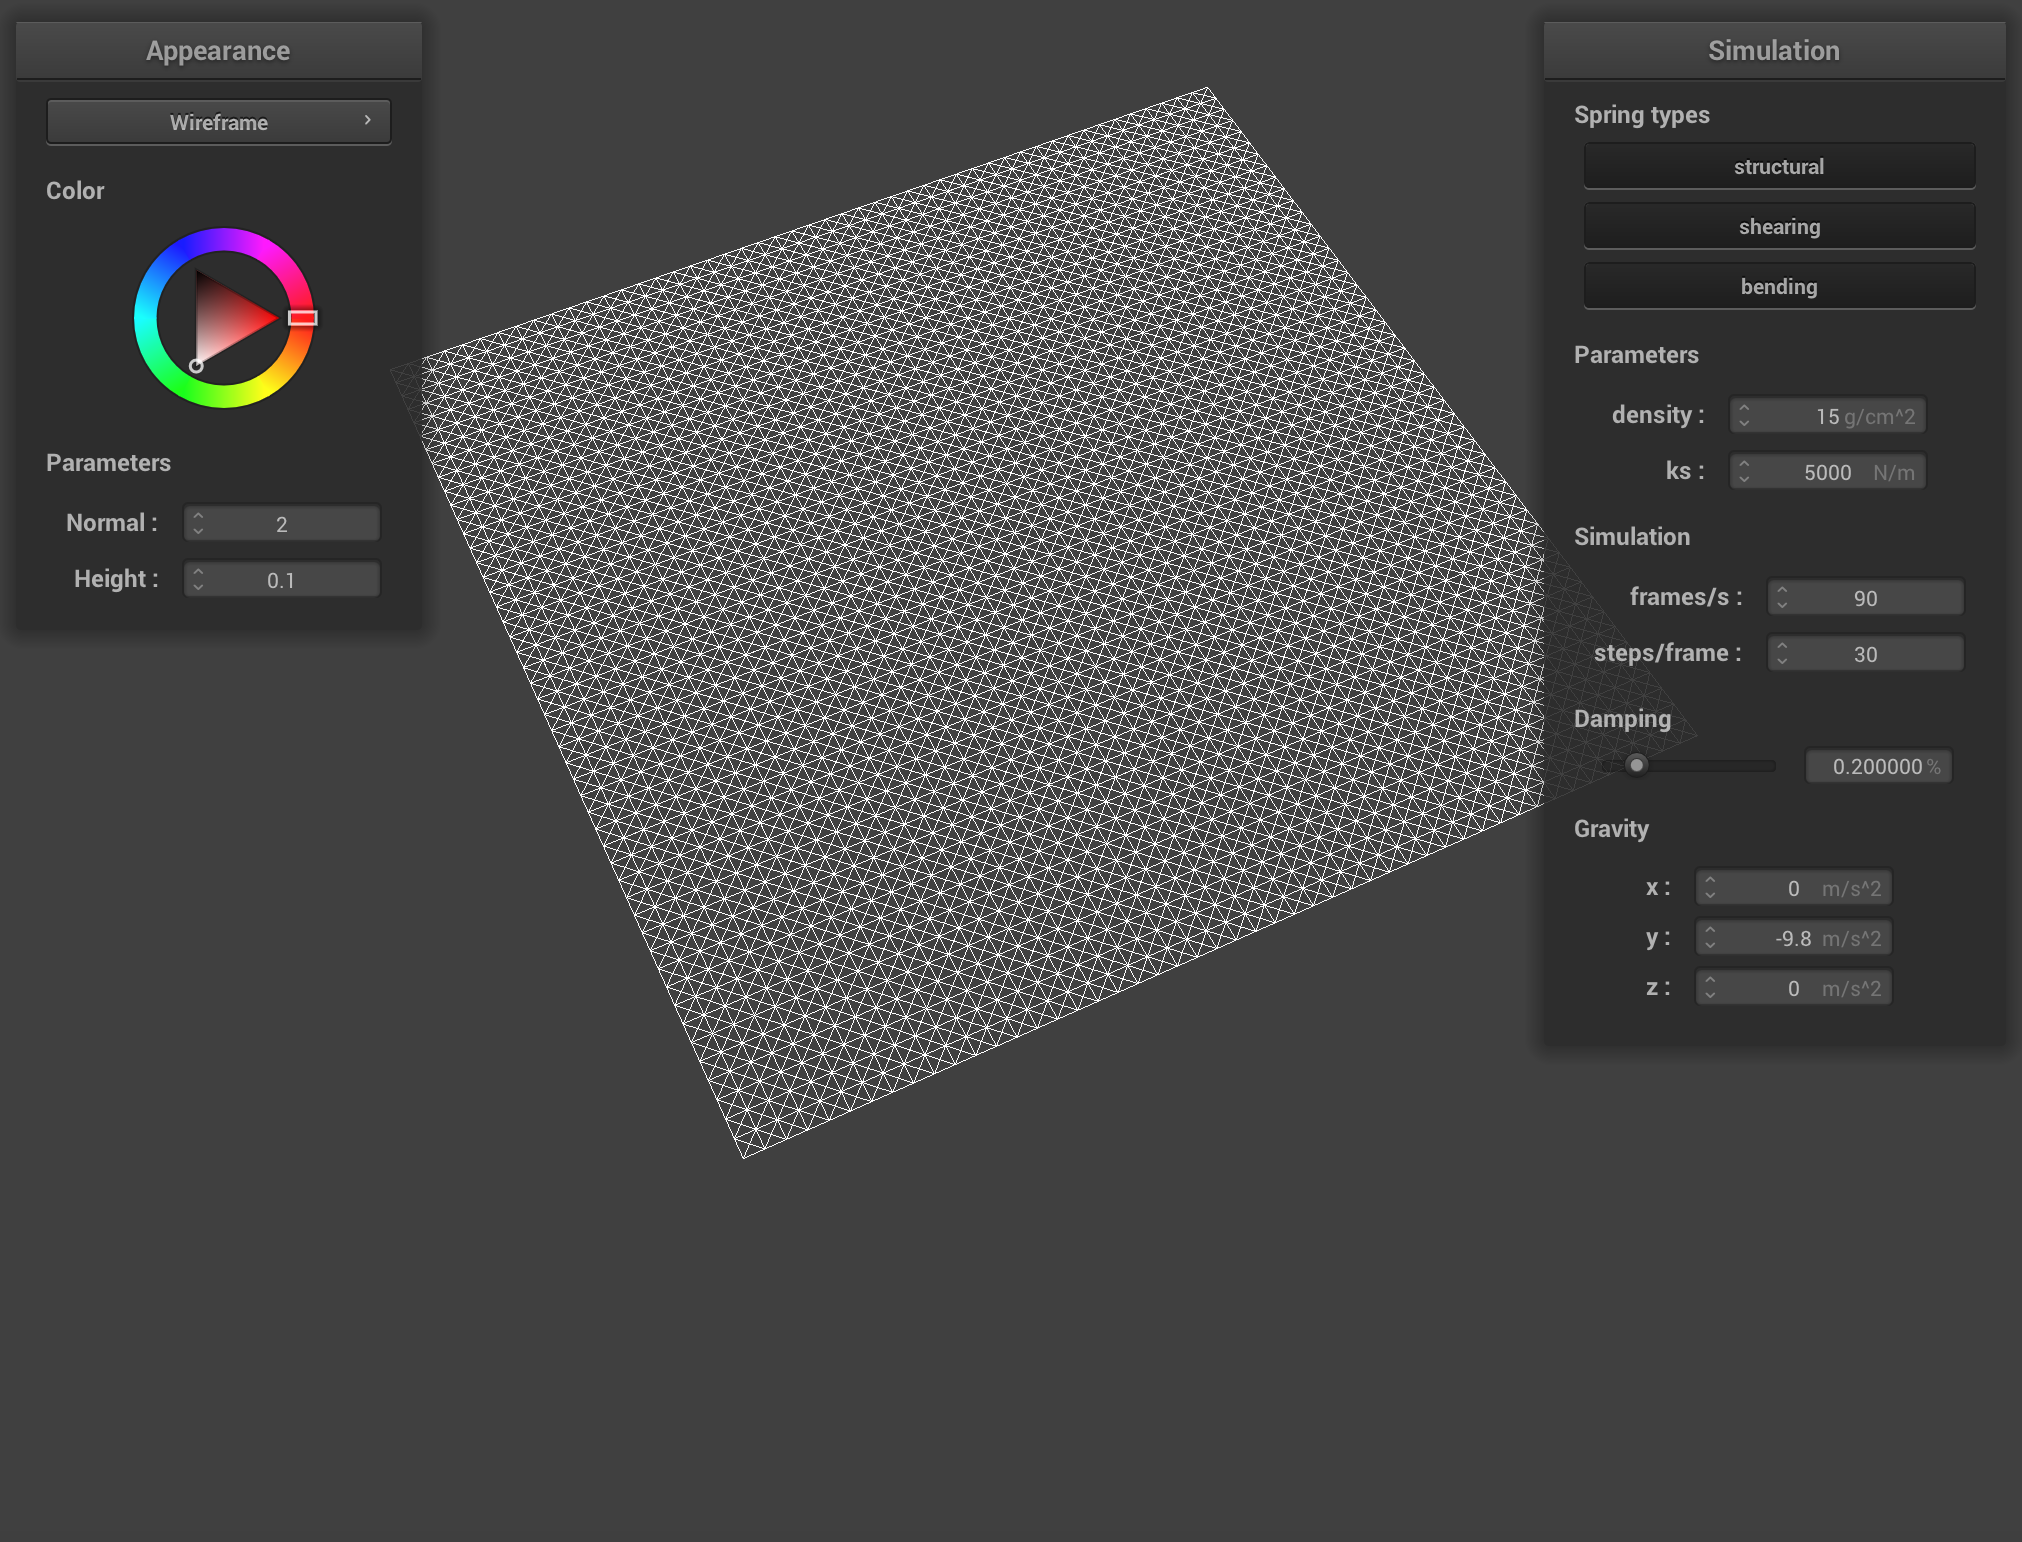Screen dimensions: 2022x1542
Task: Toggle the bending spring type
Action: point(1778,286)
